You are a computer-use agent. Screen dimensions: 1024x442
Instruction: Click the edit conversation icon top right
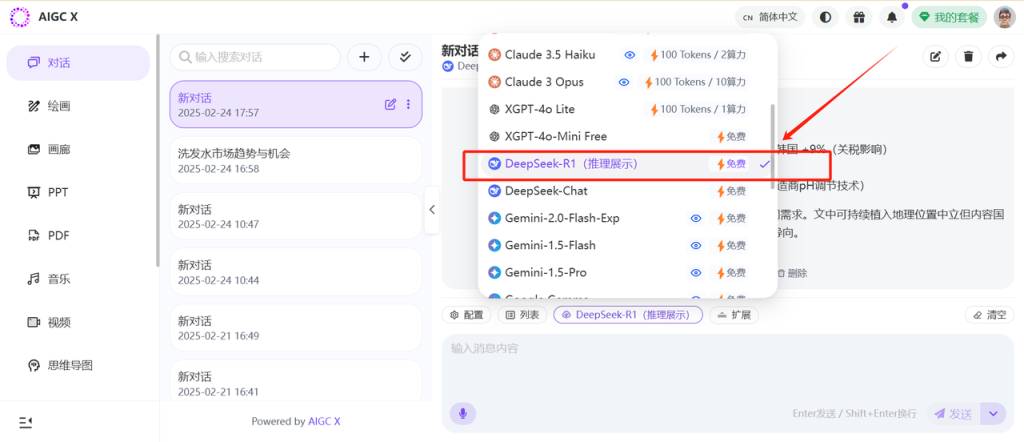pyautogui.click(x=935, y=57)
